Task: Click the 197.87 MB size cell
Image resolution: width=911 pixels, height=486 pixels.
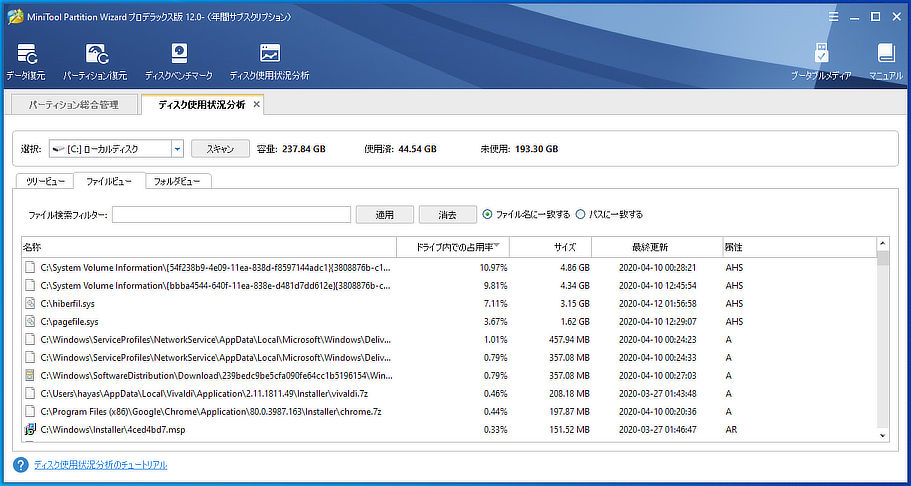Action: (x=569, y=412)
